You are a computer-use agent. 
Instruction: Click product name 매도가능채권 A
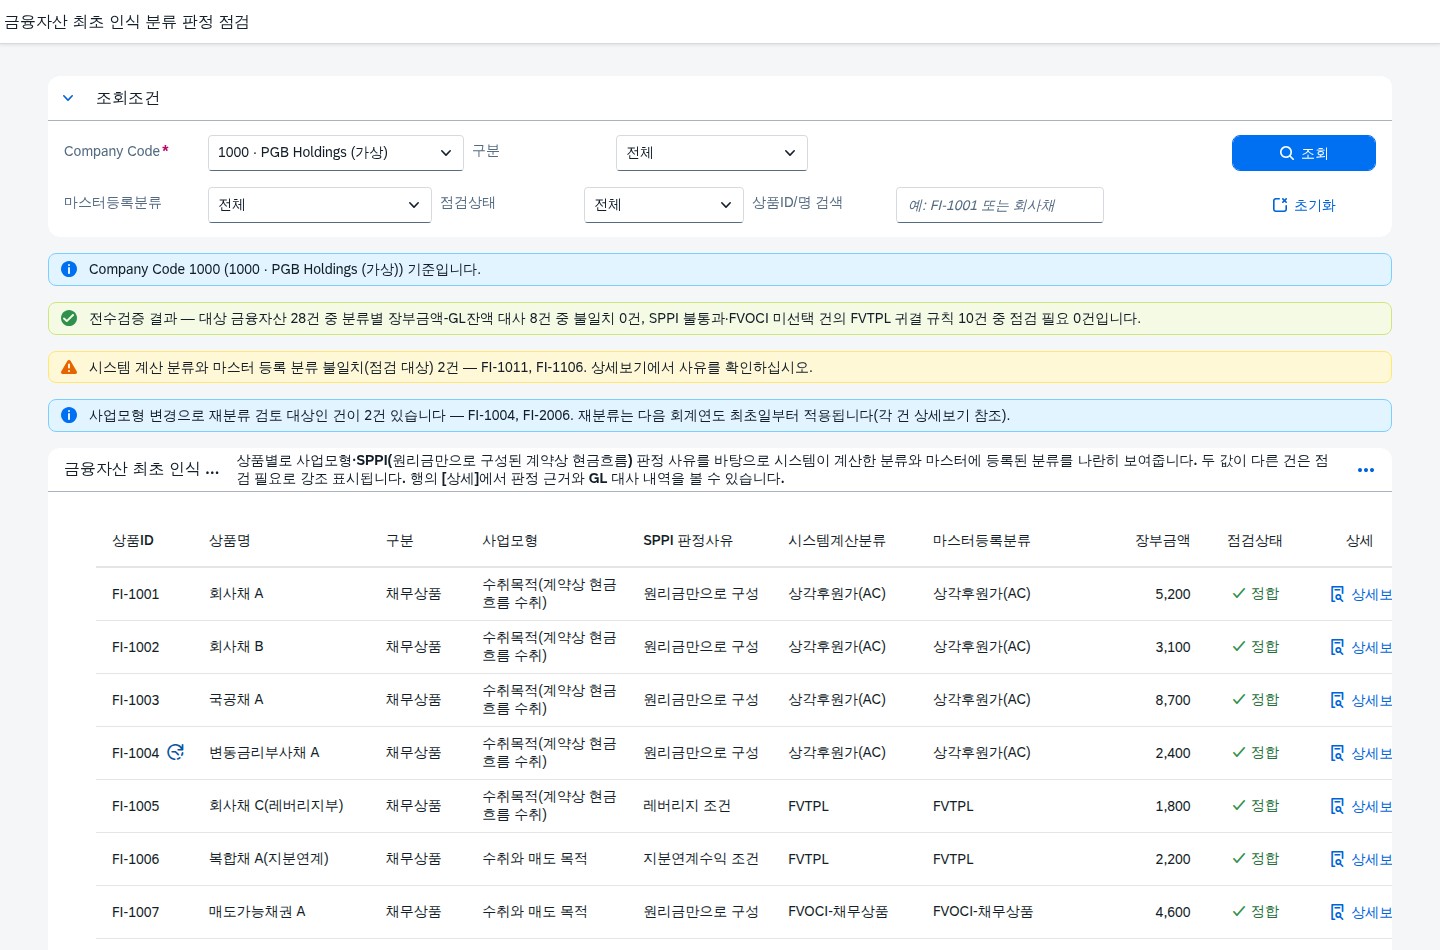(257, 911)
